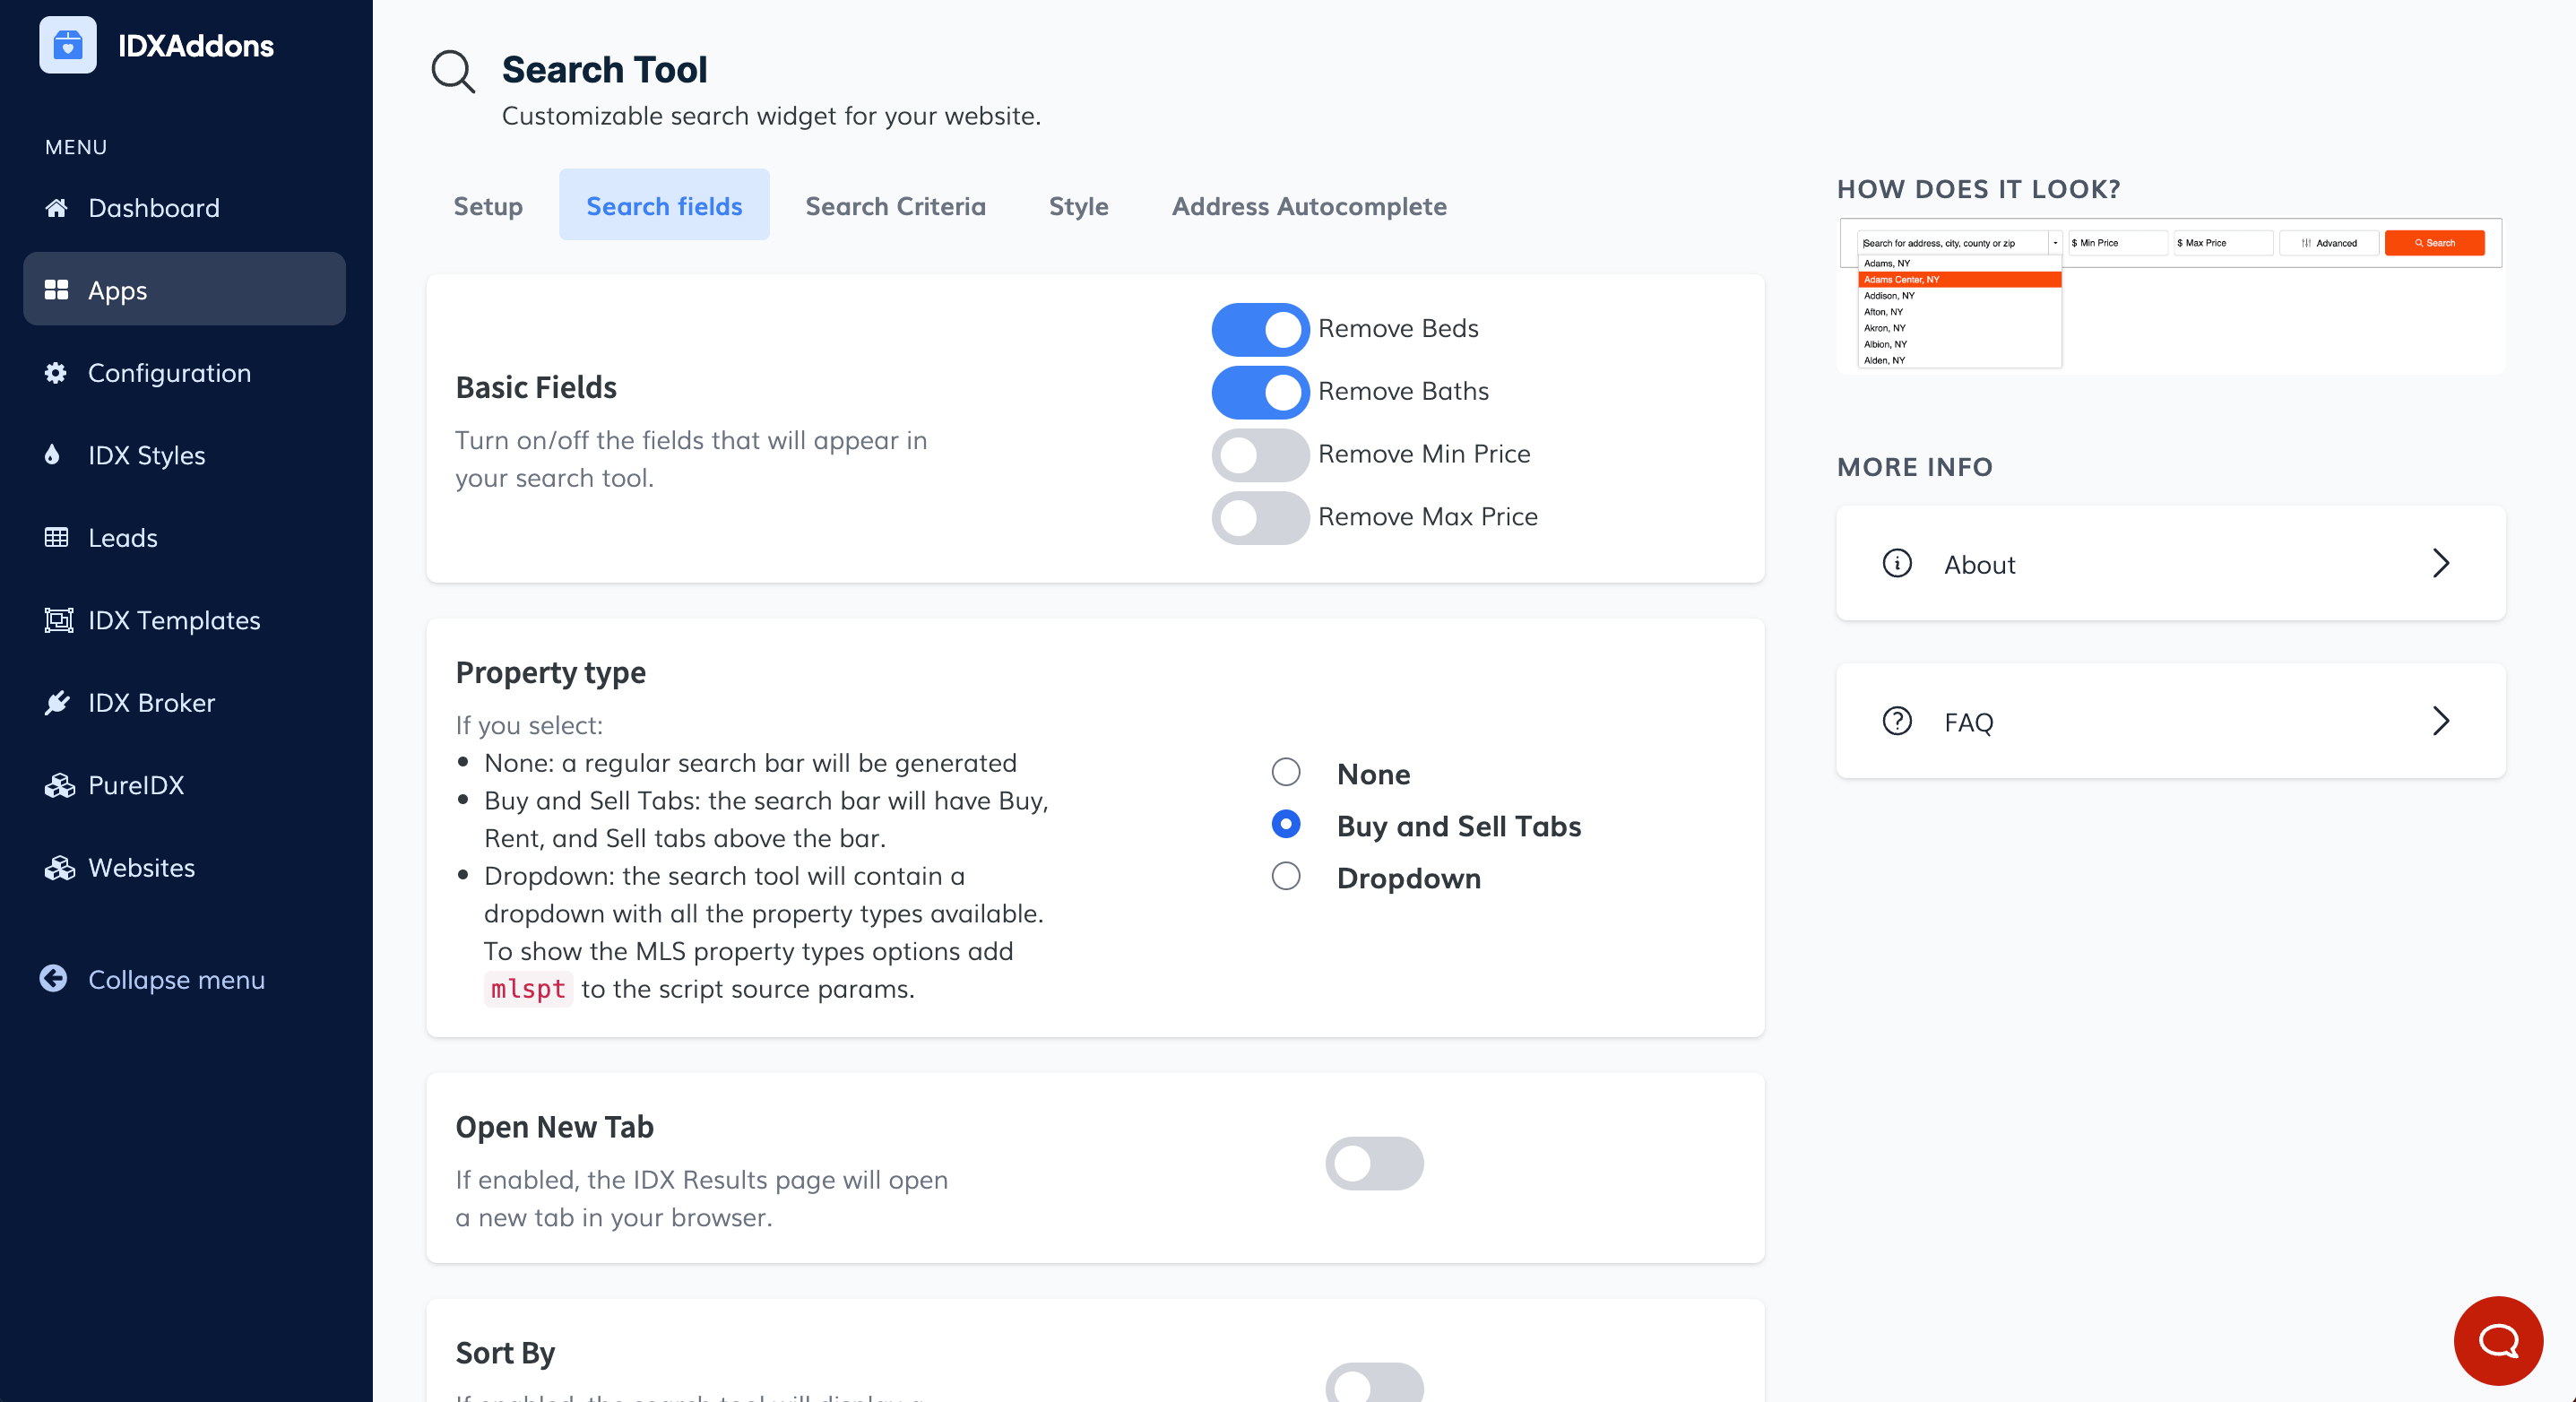Select the Dropdown property type radio
Image resolution: width=2576 pixels, height=1402 pixels.
[1285, 877]
